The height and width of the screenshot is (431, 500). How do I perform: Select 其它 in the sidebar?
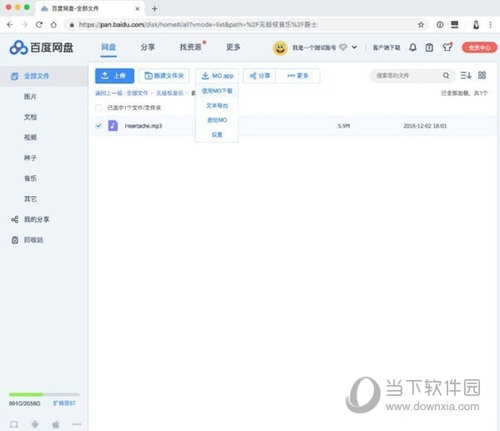point(30,199)
